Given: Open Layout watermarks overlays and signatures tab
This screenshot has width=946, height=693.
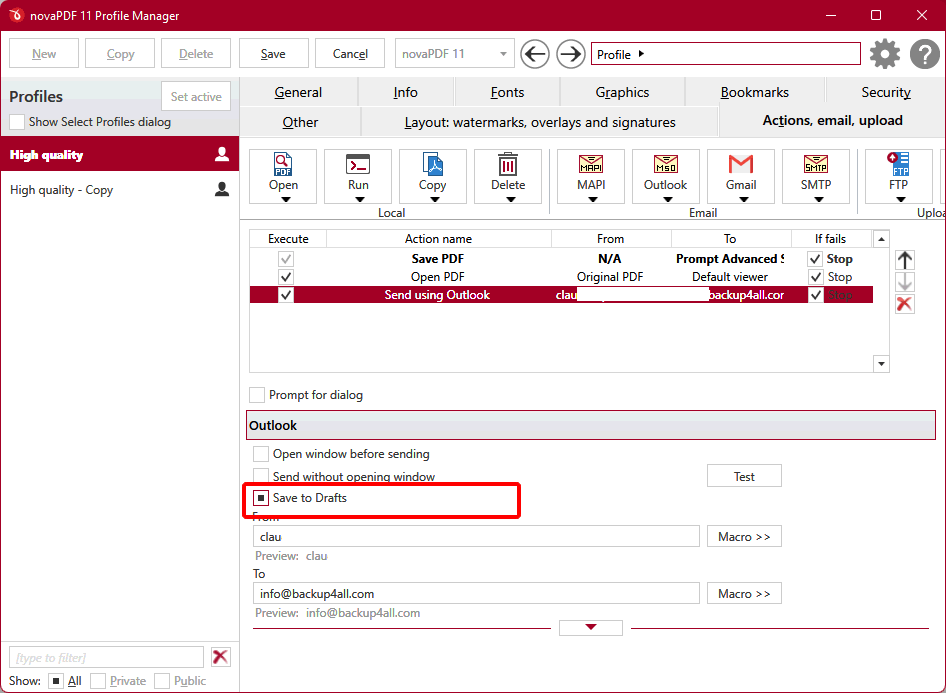Looking at the screenshot, I should [x=539, y=122].
